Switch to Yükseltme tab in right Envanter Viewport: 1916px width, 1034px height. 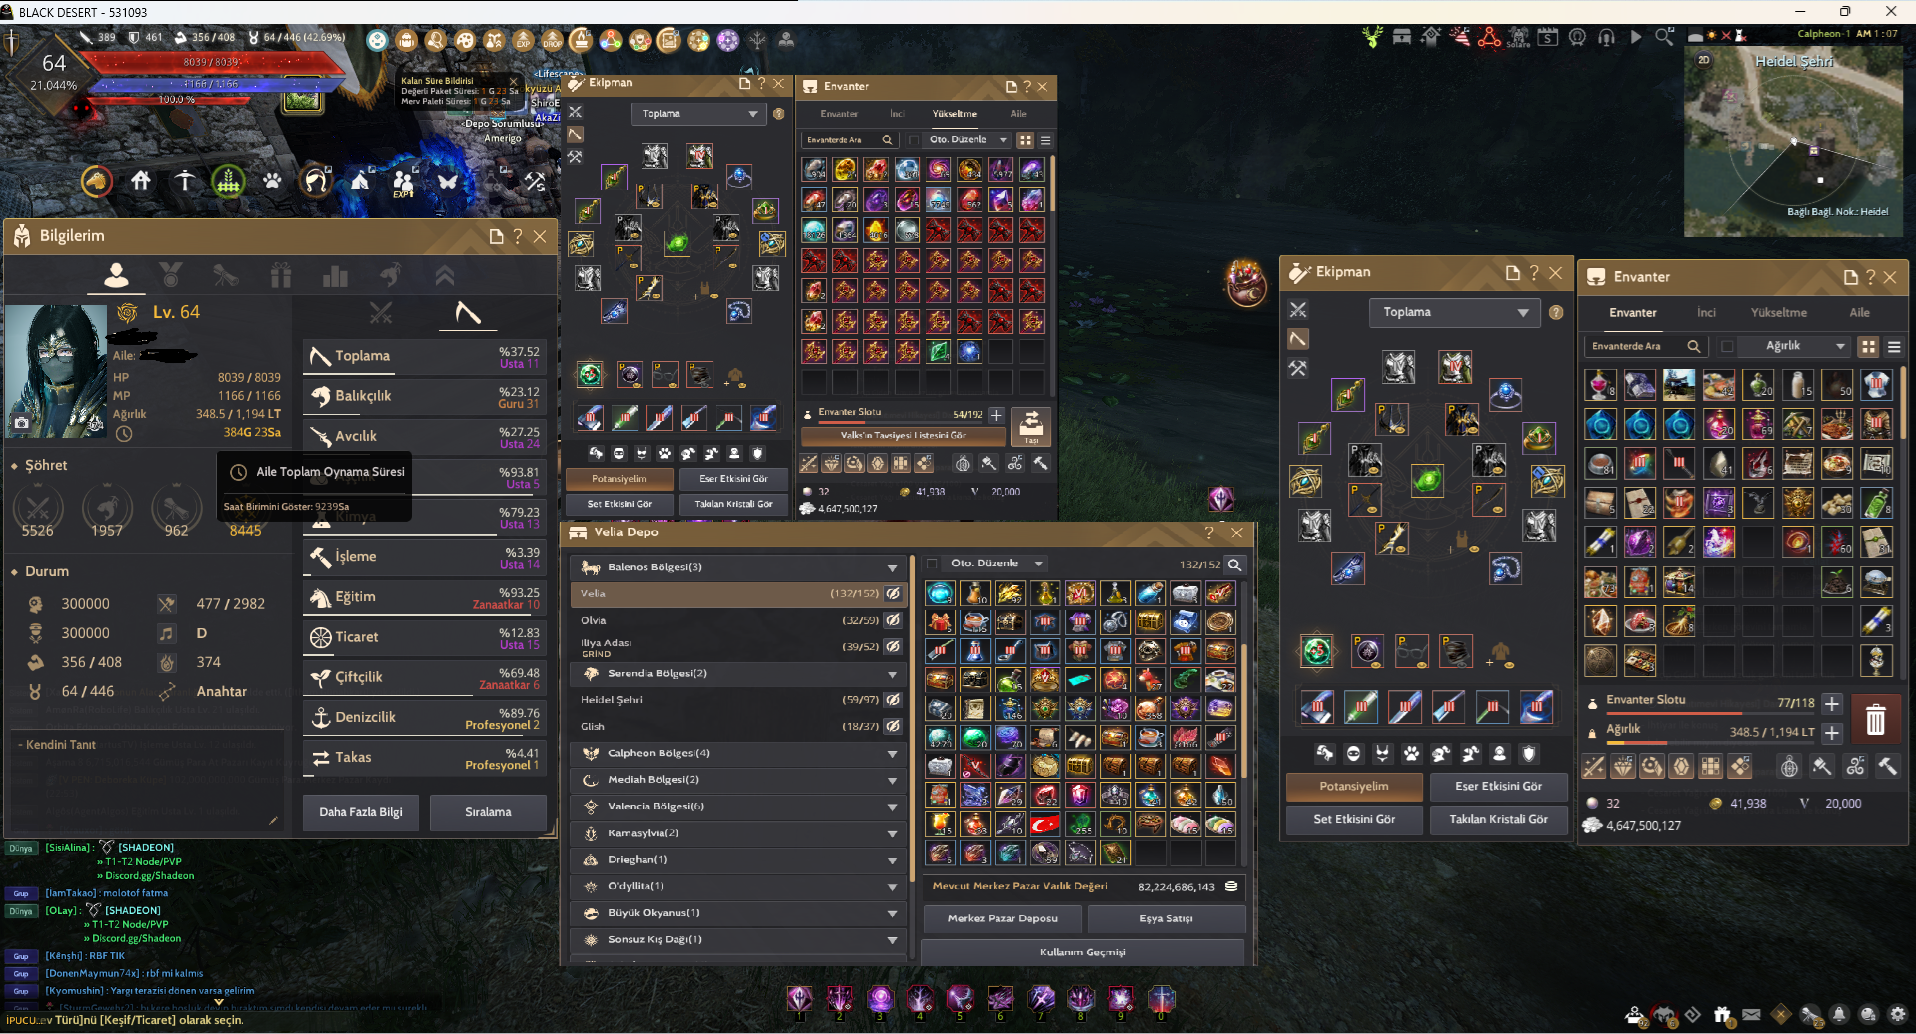click(1779, 313)
